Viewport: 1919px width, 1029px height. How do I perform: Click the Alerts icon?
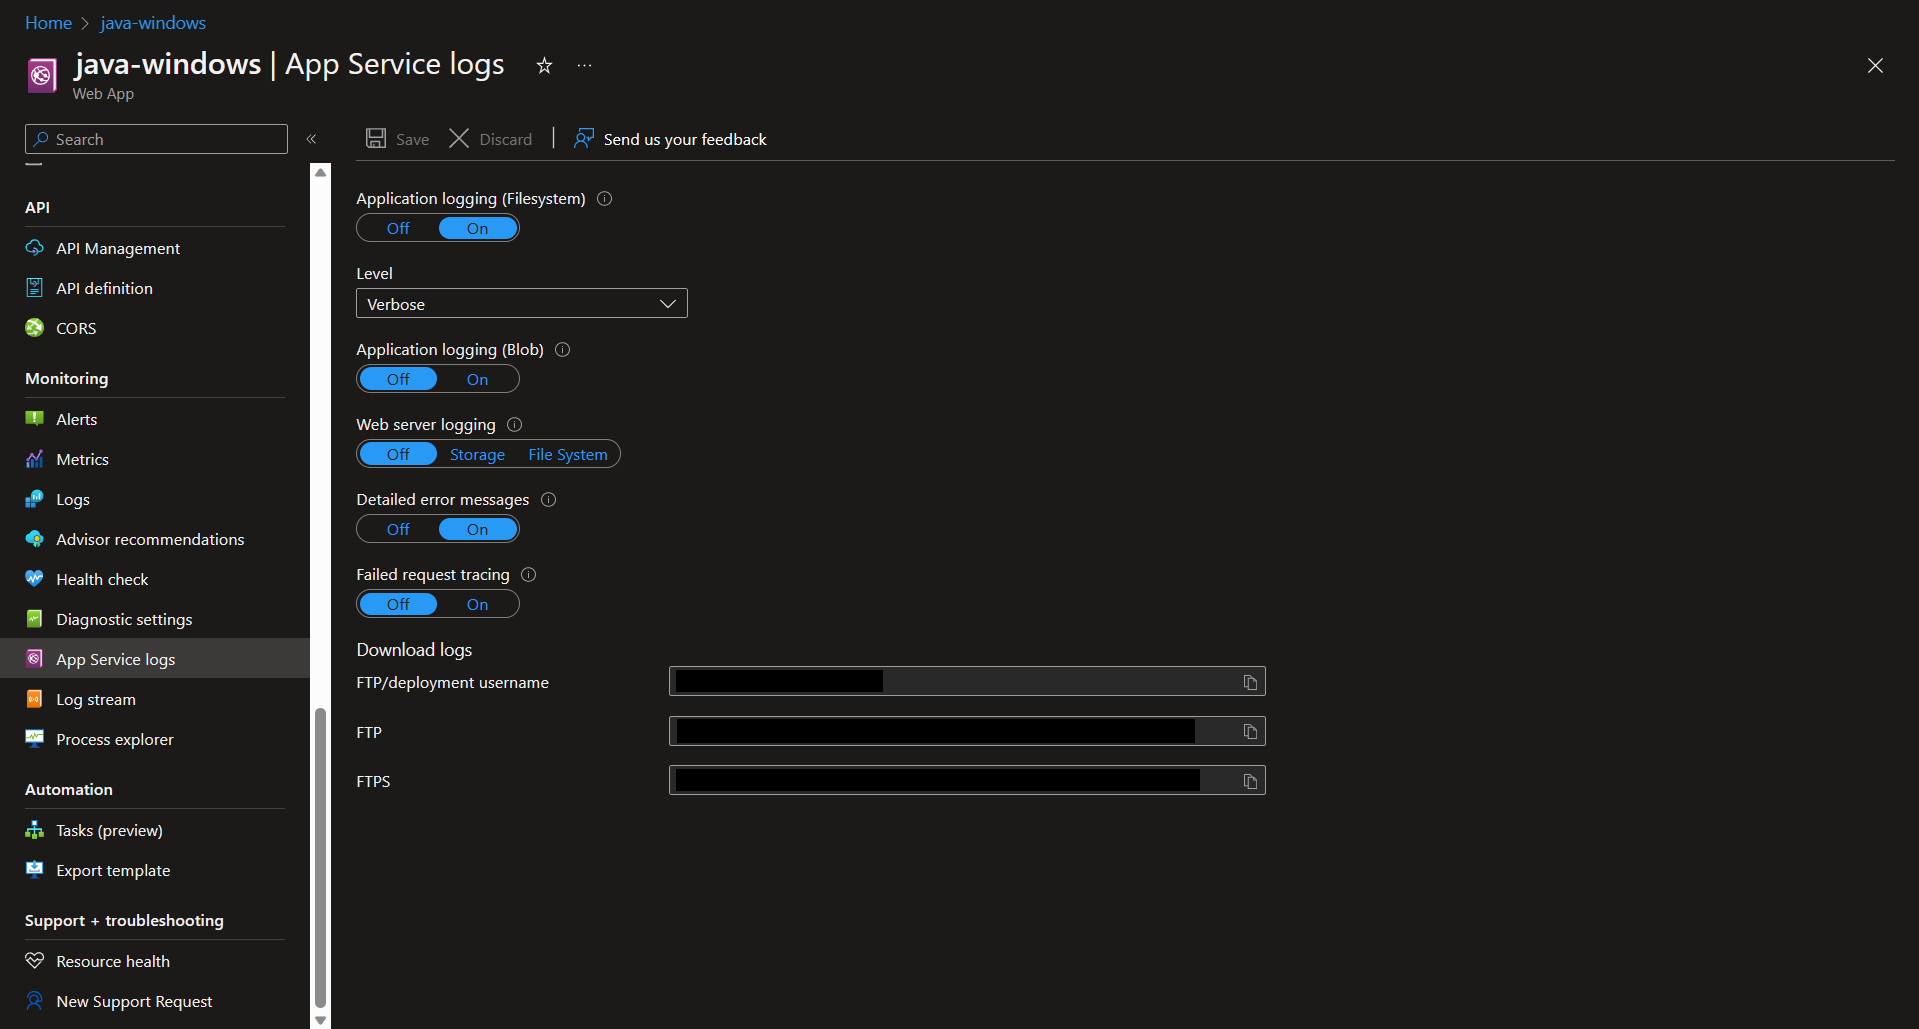point(35,419)
